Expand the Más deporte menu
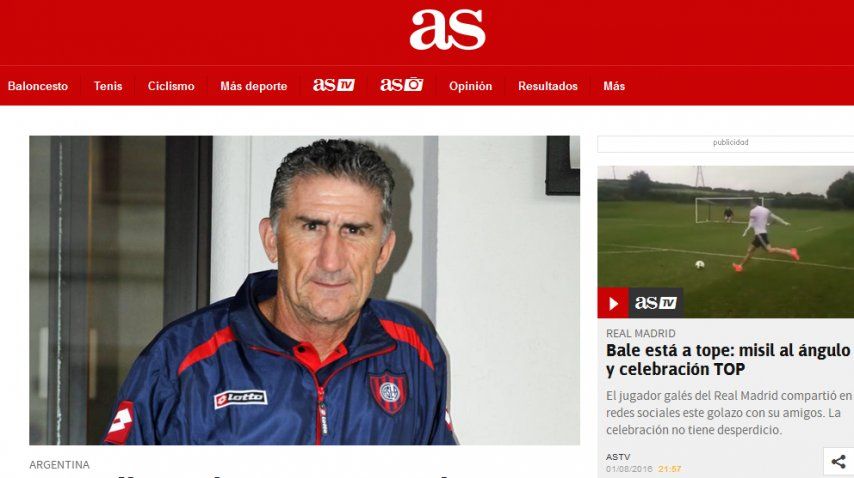Screen dimensions: 854x478 tap(253, 86)
